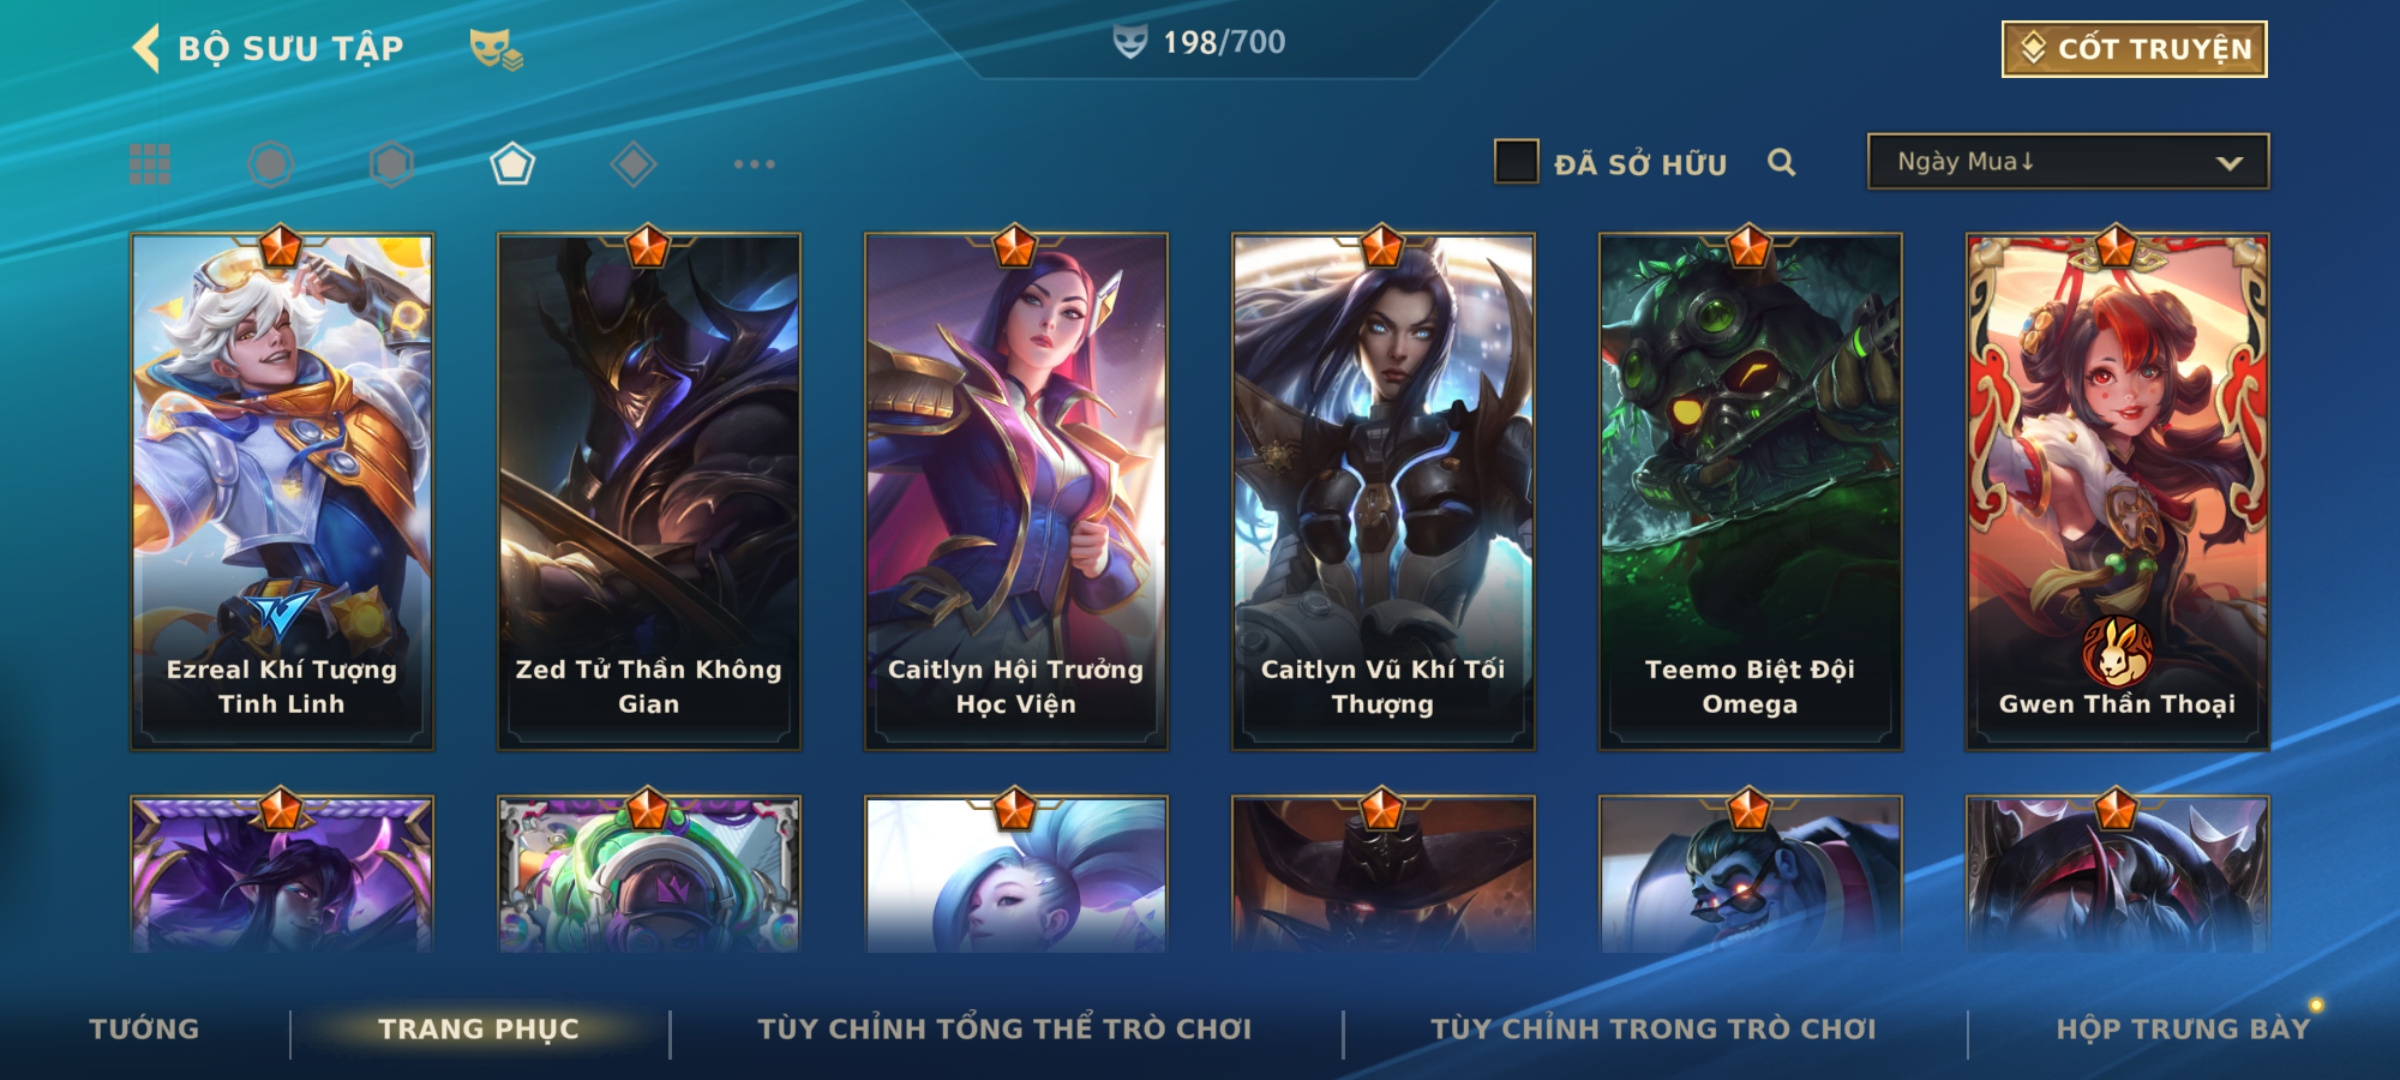
Task: Open the three-dots more filters icon
Action: click(x=754, y=164)
